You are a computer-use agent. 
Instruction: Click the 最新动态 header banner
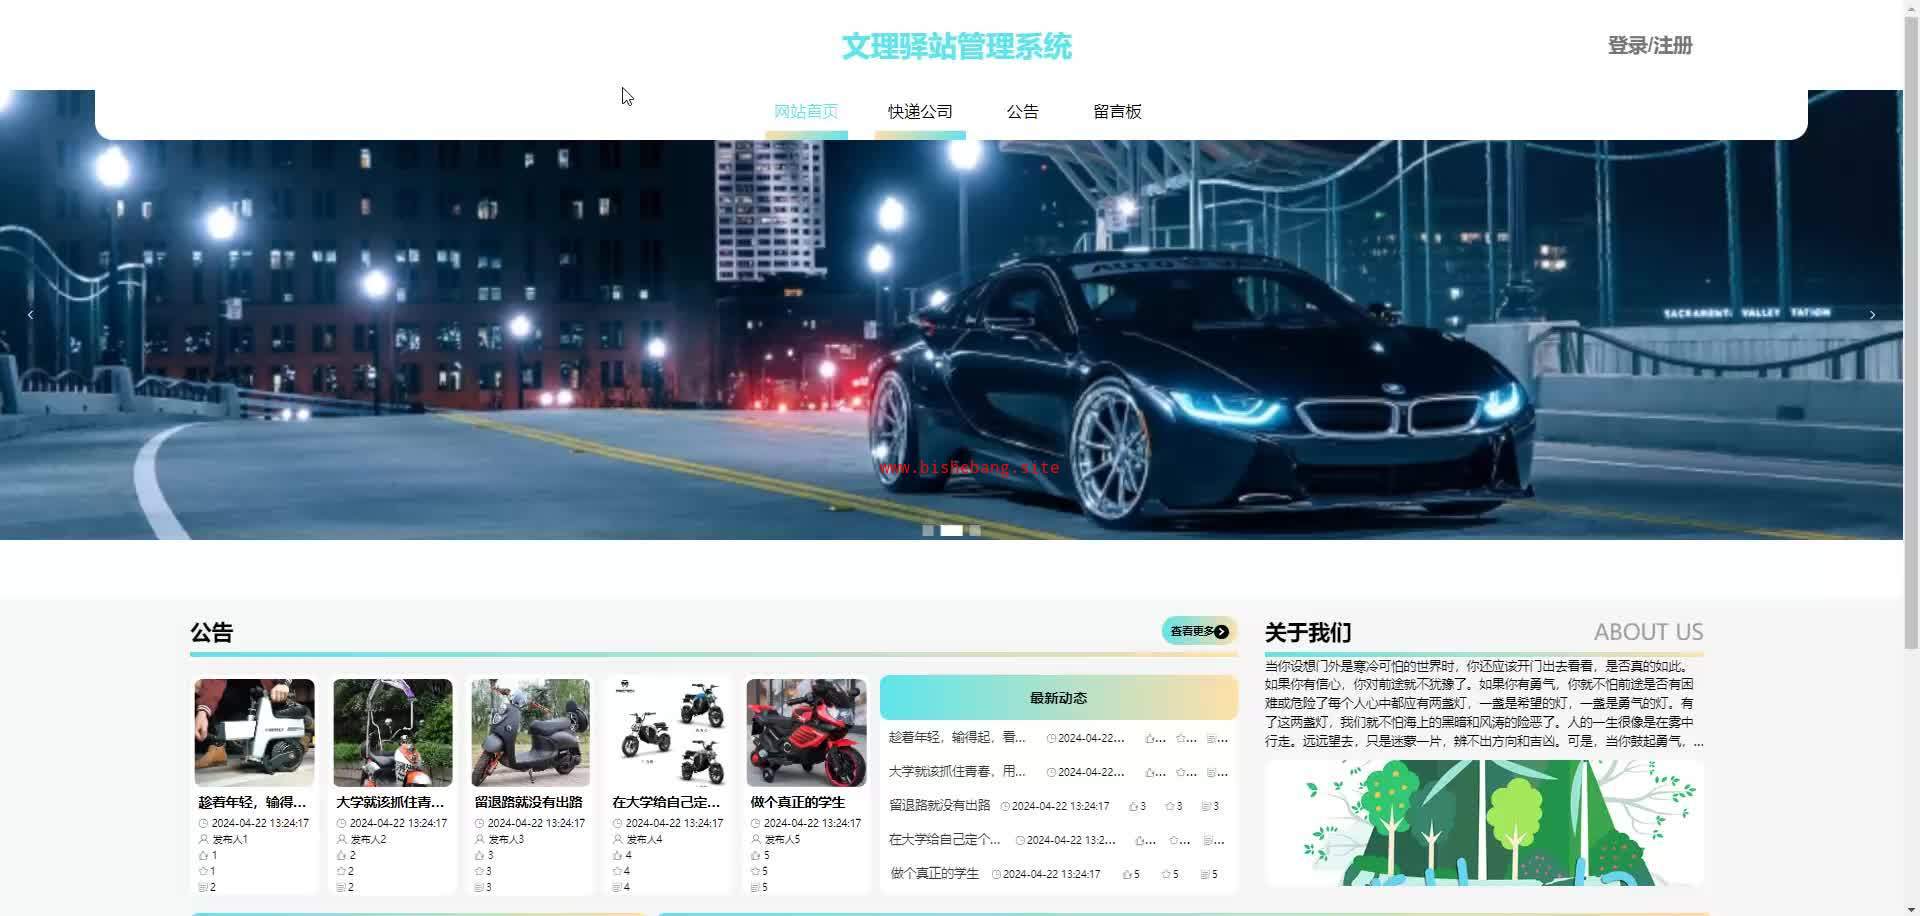coord(1058,698)
